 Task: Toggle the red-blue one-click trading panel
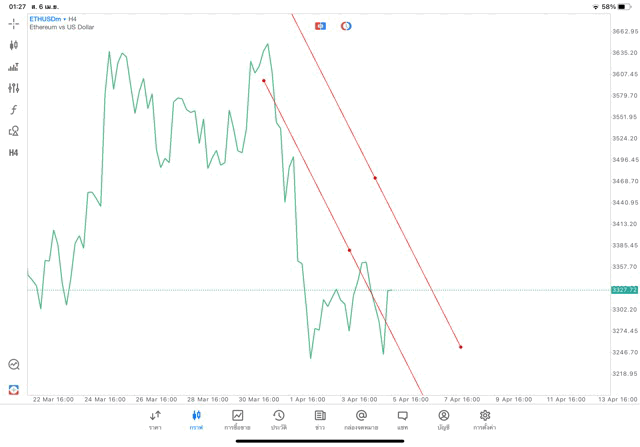click(x=320, y=26)
